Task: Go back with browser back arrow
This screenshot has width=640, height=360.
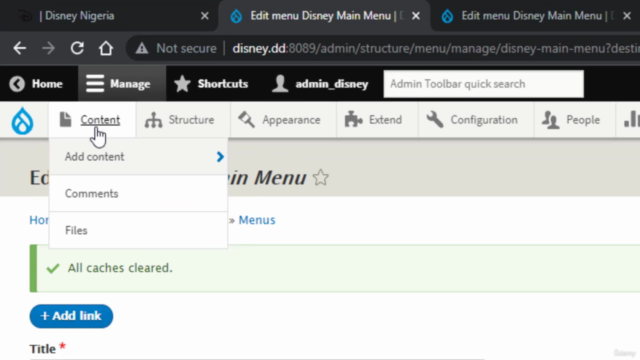Action: click(19, 49)
